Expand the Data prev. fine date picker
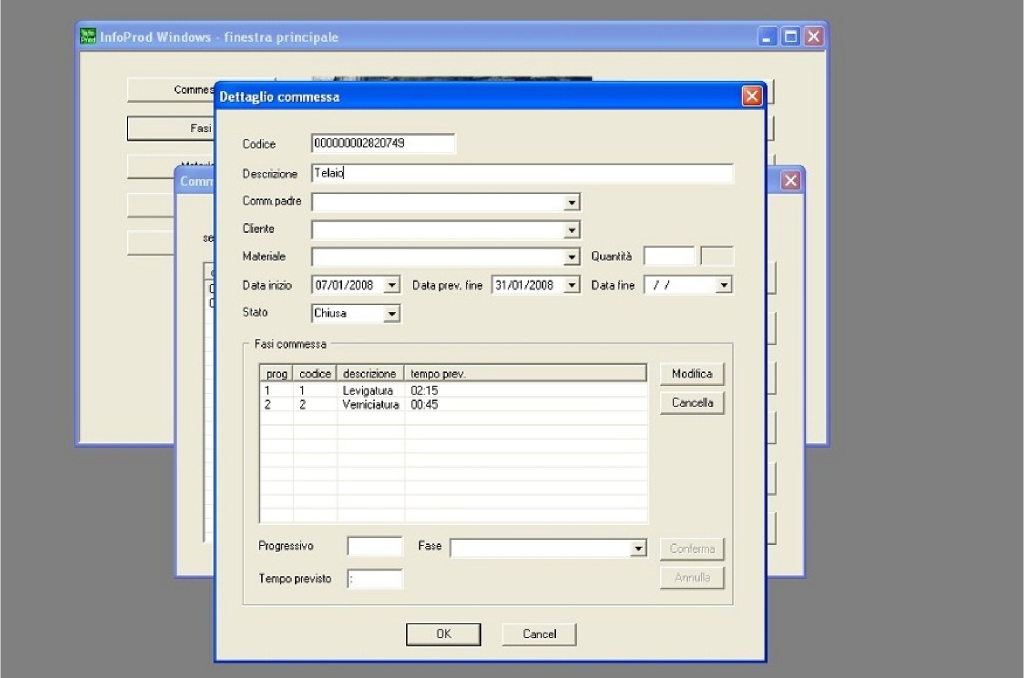 click(571, 286)
